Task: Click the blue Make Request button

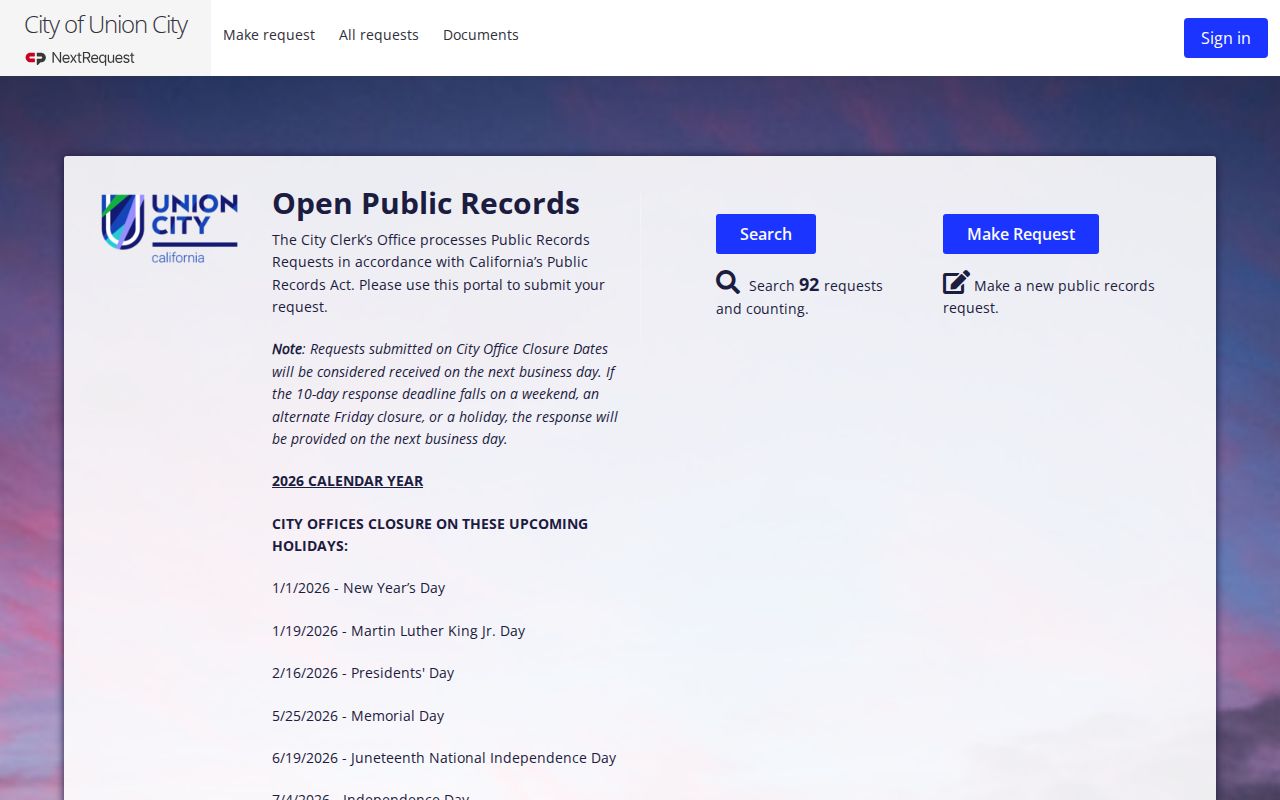Action: pos(1021,234)
